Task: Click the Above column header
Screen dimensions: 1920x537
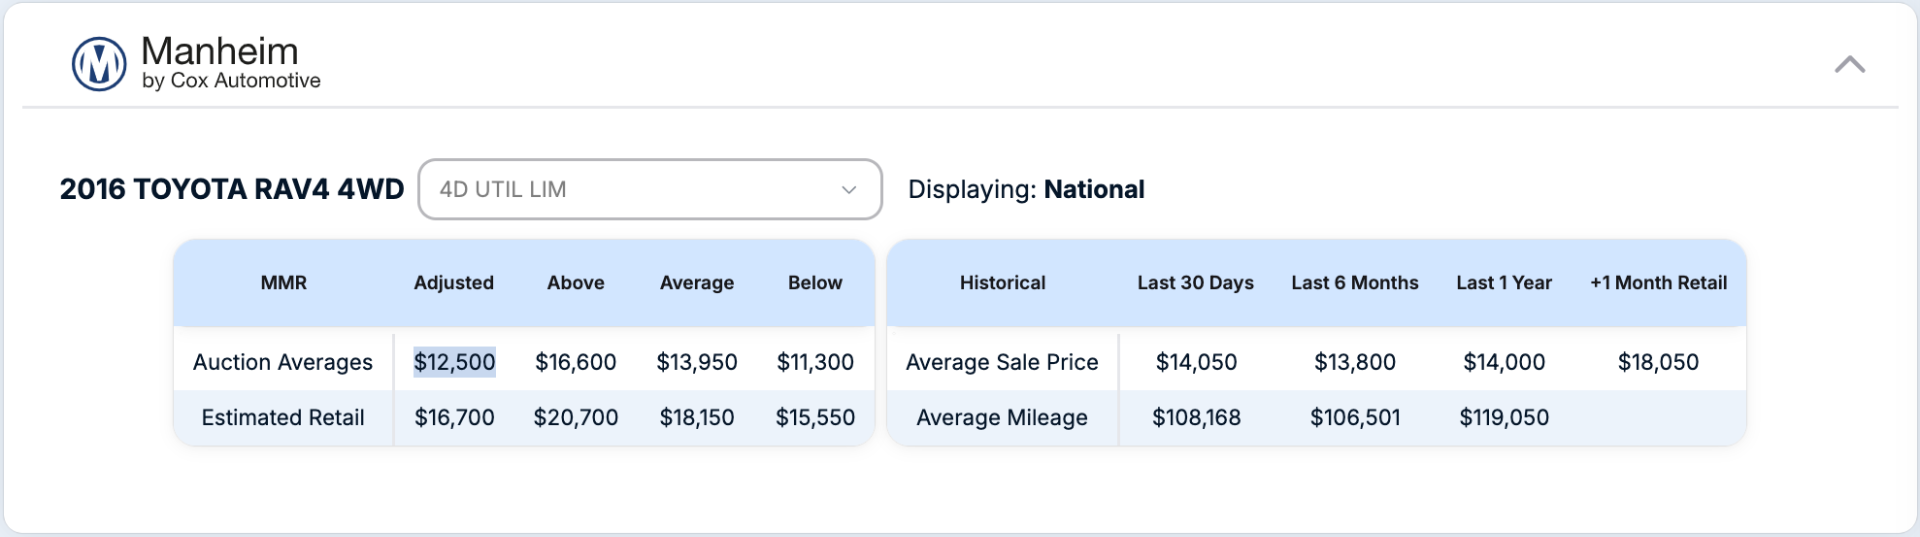Action: coord(576,283)
